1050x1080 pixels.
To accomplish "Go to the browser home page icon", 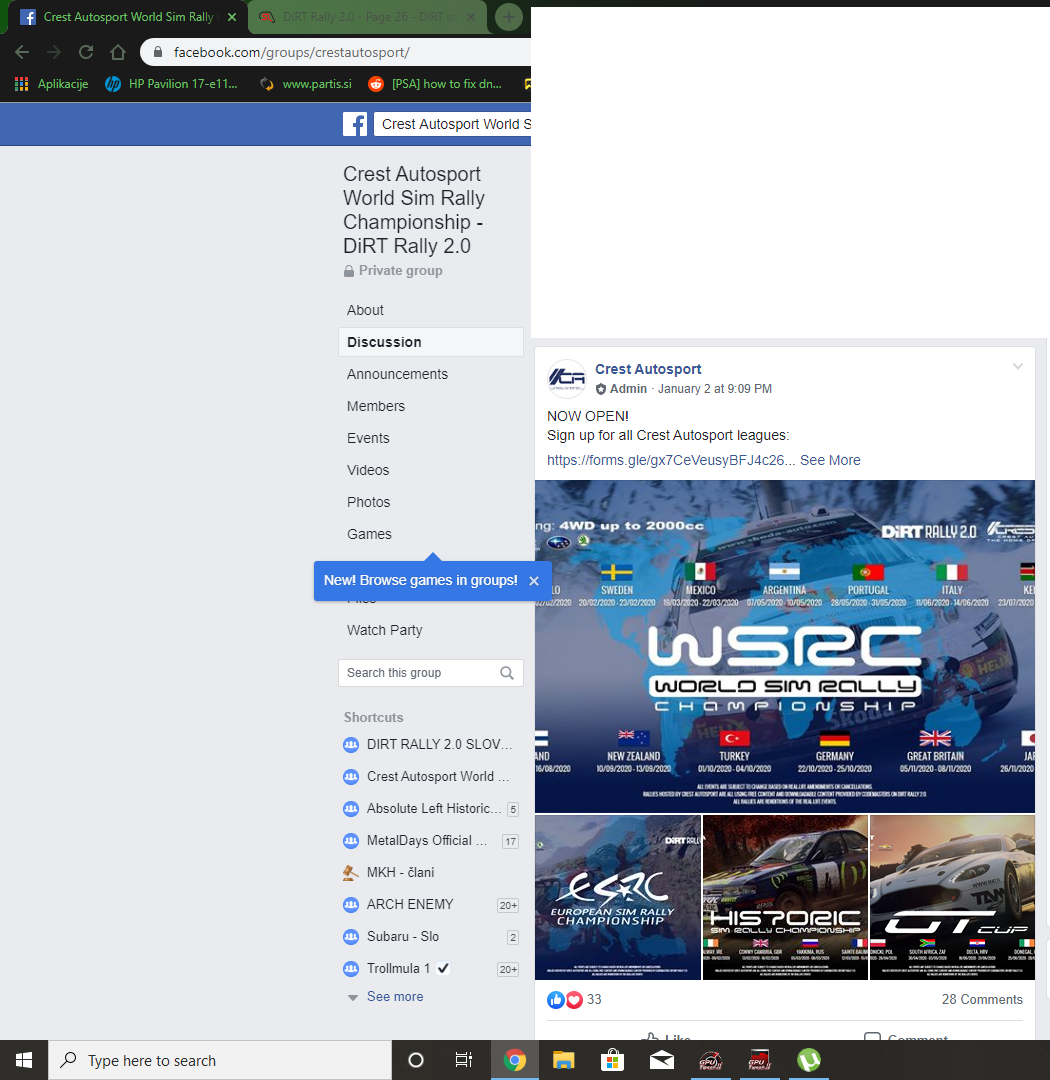I will [x=118, y=52].
